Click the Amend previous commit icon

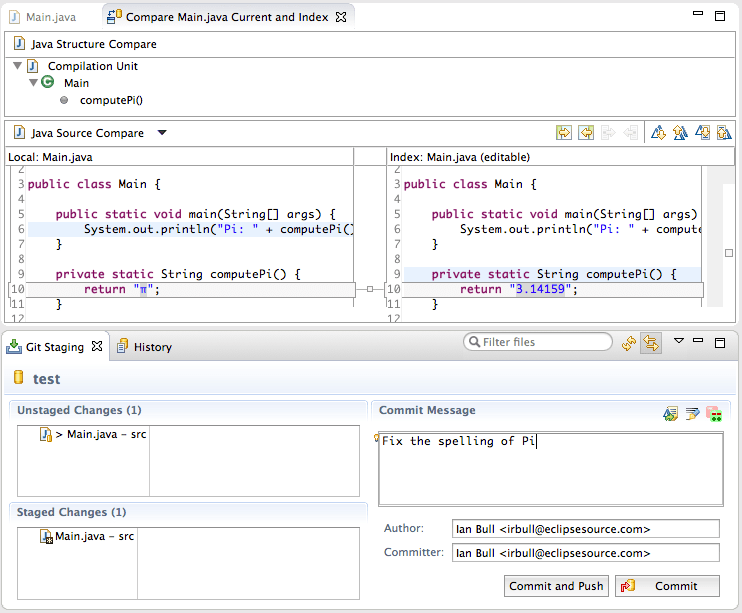tap(671, 413)
